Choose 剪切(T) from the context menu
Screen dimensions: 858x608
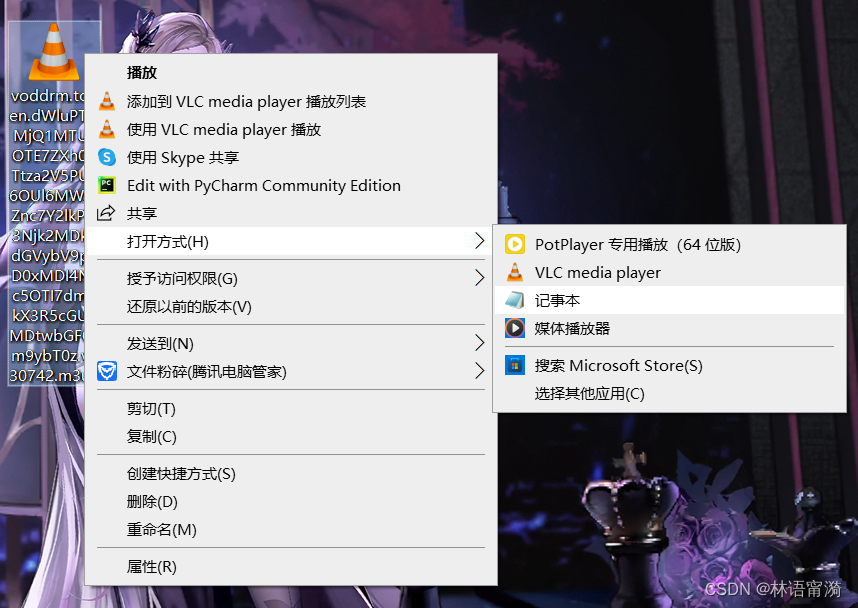click(x=292, y=409)
